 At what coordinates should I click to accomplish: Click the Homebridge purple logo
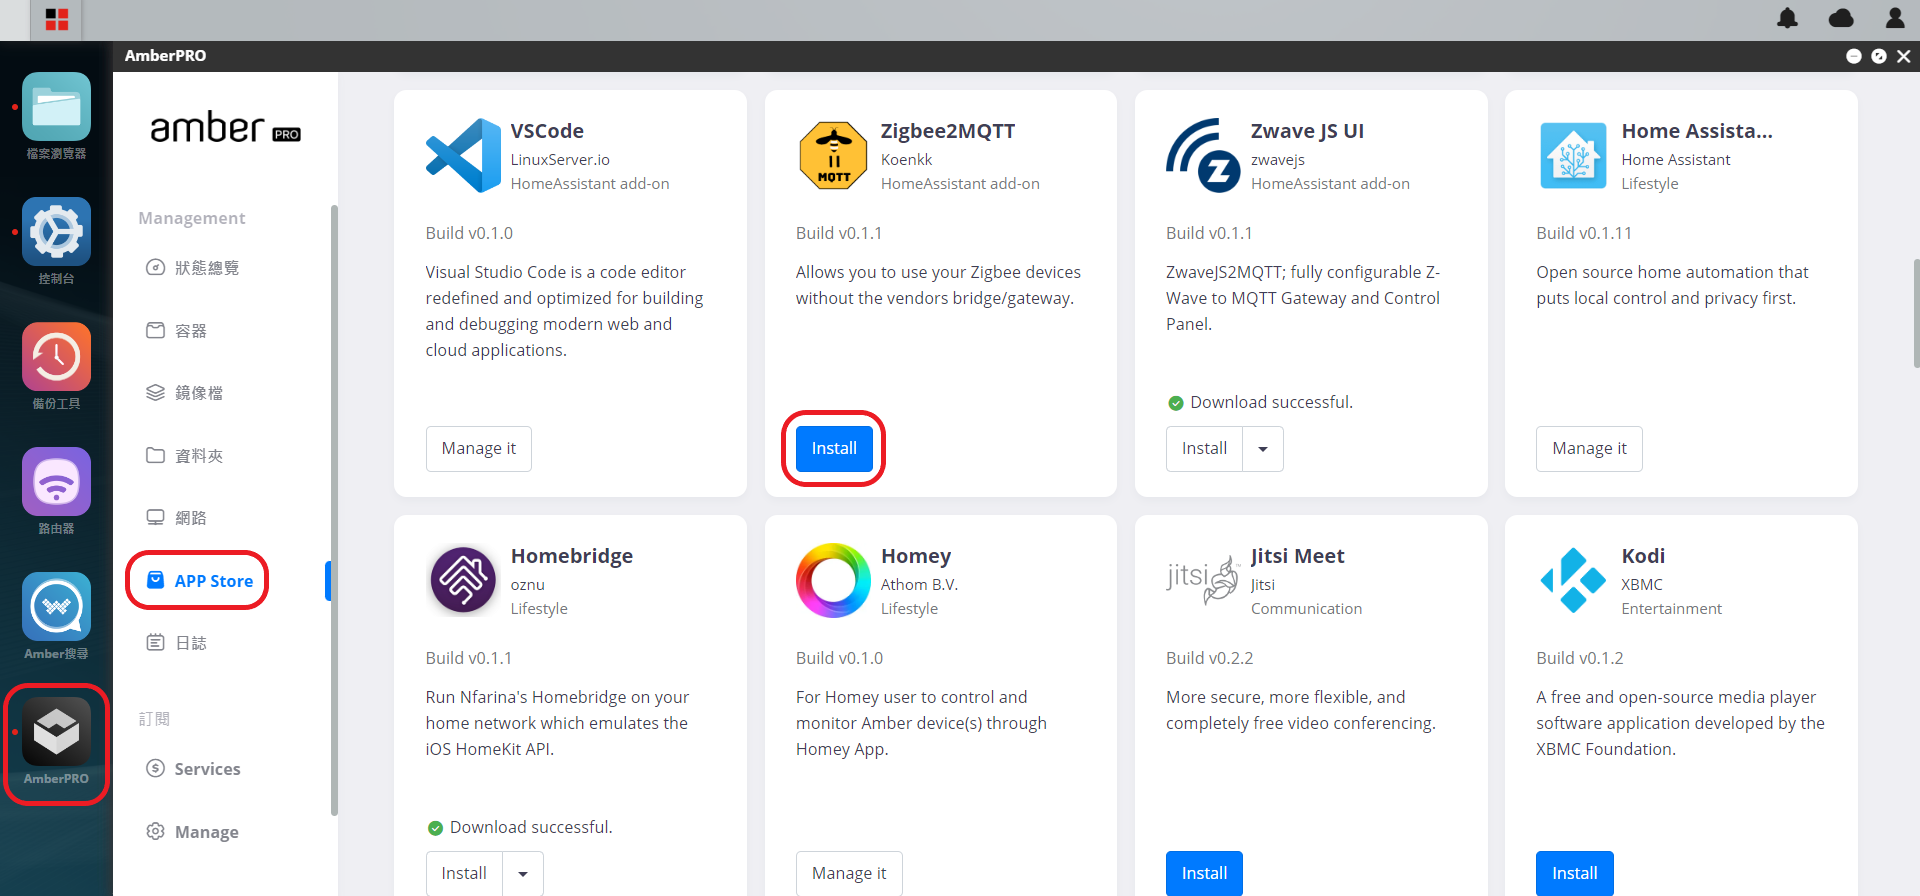click(x=463, y=580)
